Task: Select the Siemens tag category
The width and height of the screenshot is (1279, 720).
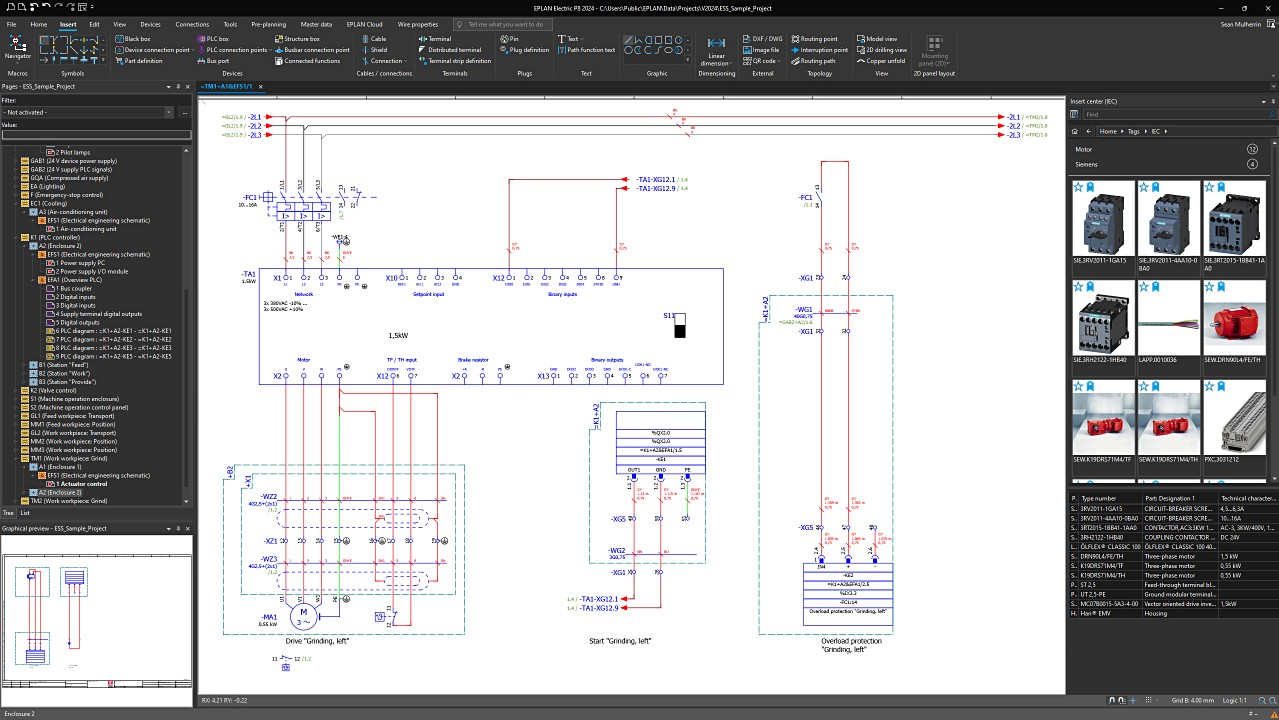Action: pyautogui.click(x=1086, y=164)
